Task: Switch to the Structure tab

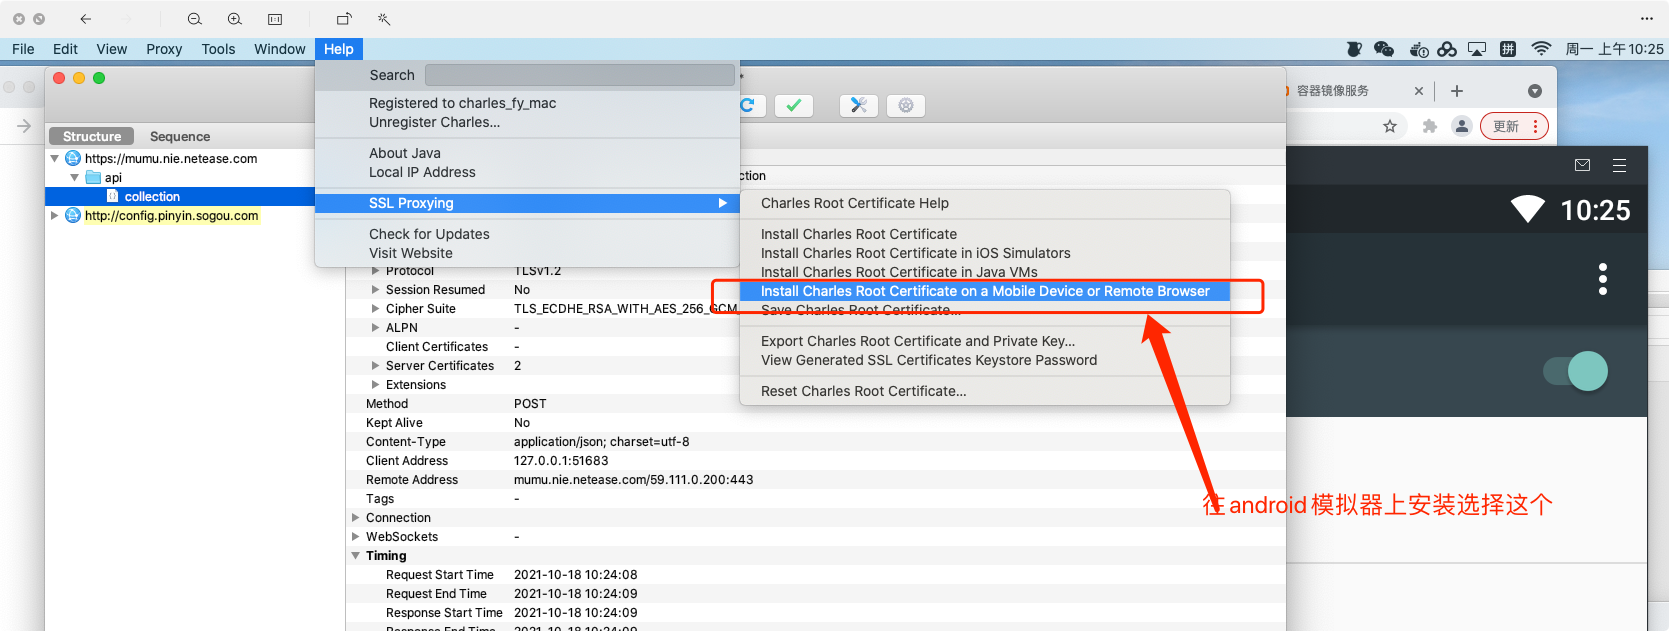Action: [91, 136]
